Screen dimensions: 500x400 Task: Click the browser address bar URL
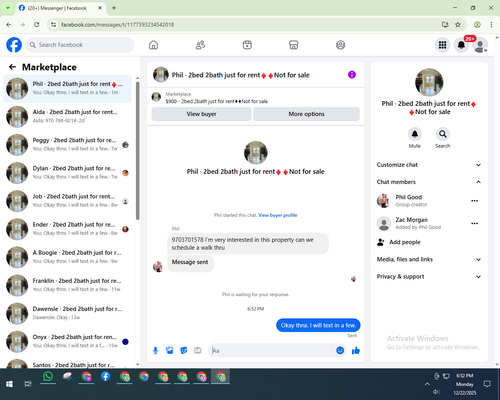coord(117,25)
